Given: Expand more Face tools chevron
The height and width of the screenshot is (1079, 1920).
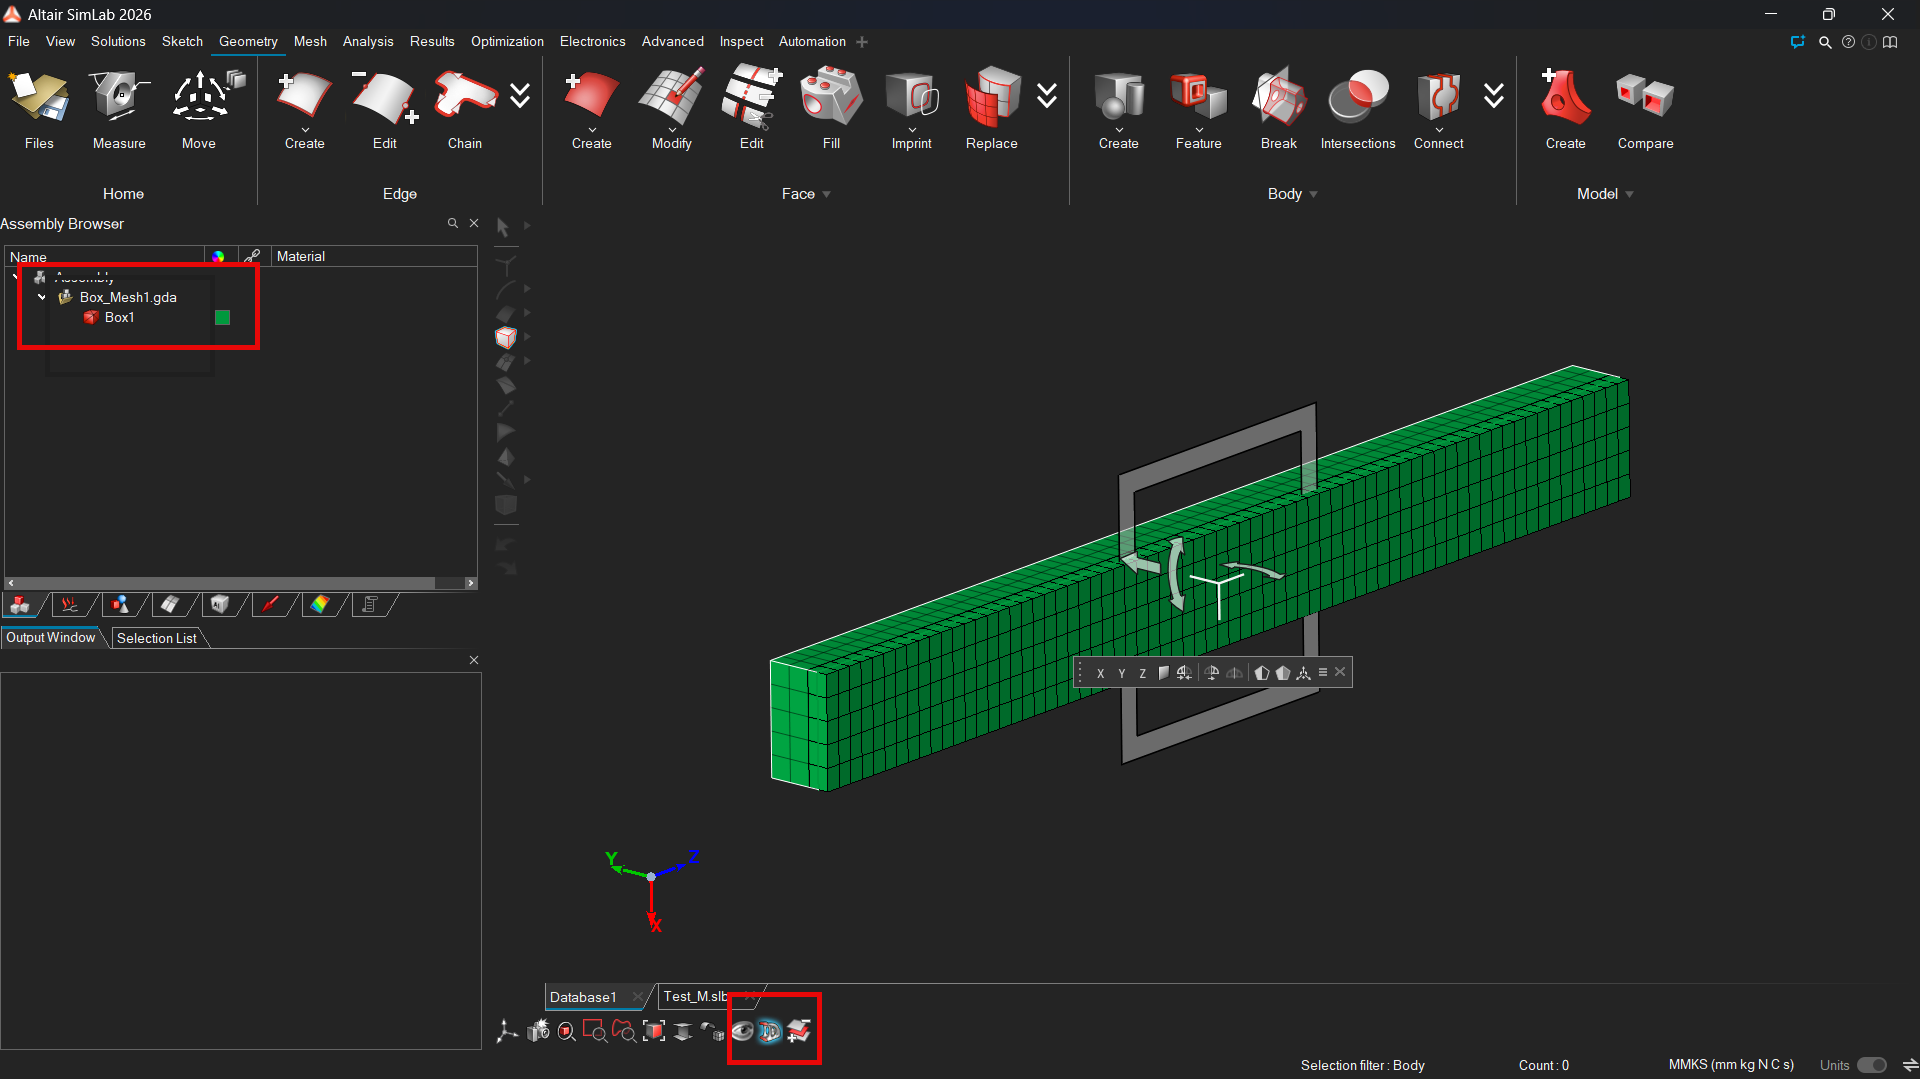Looking at the screenshot, I should coord(1047,96).
